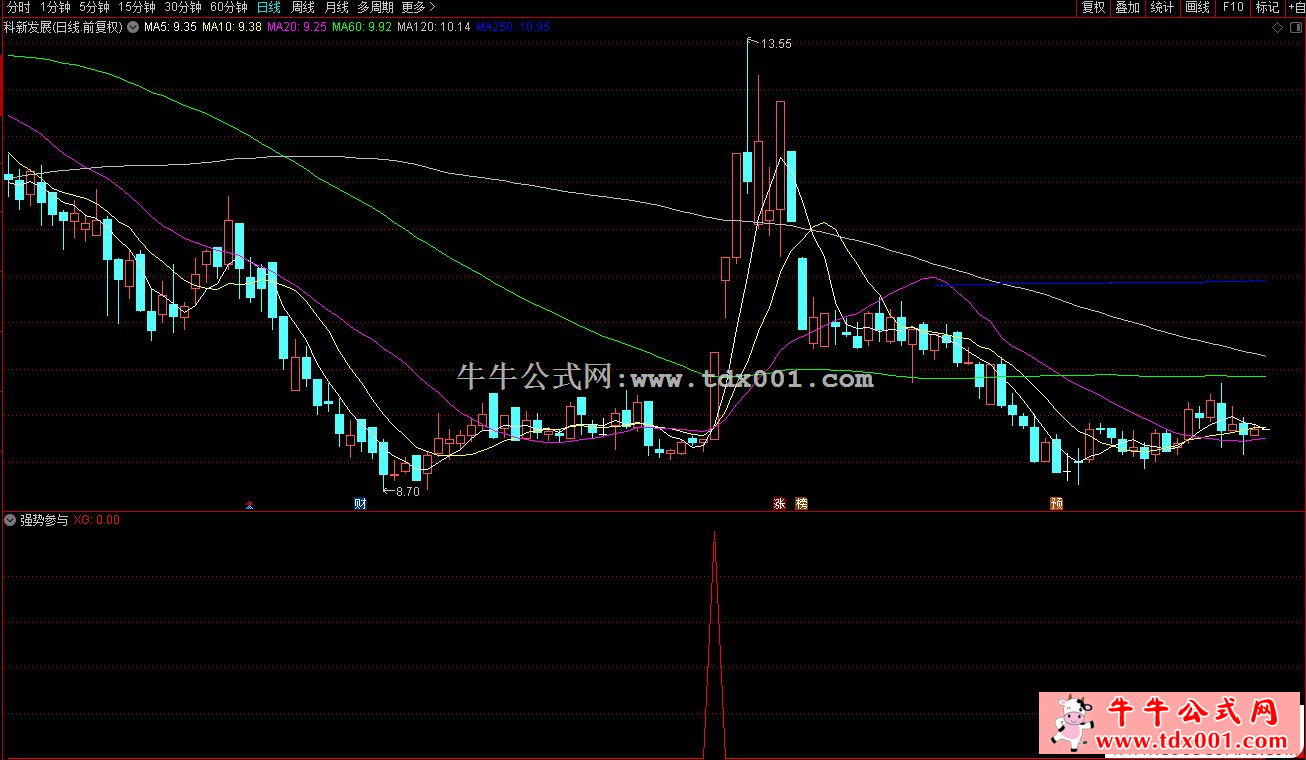Click the MA10: 9.38 label
This screenshot has width=1306, height=760.
tap(232, 27)
